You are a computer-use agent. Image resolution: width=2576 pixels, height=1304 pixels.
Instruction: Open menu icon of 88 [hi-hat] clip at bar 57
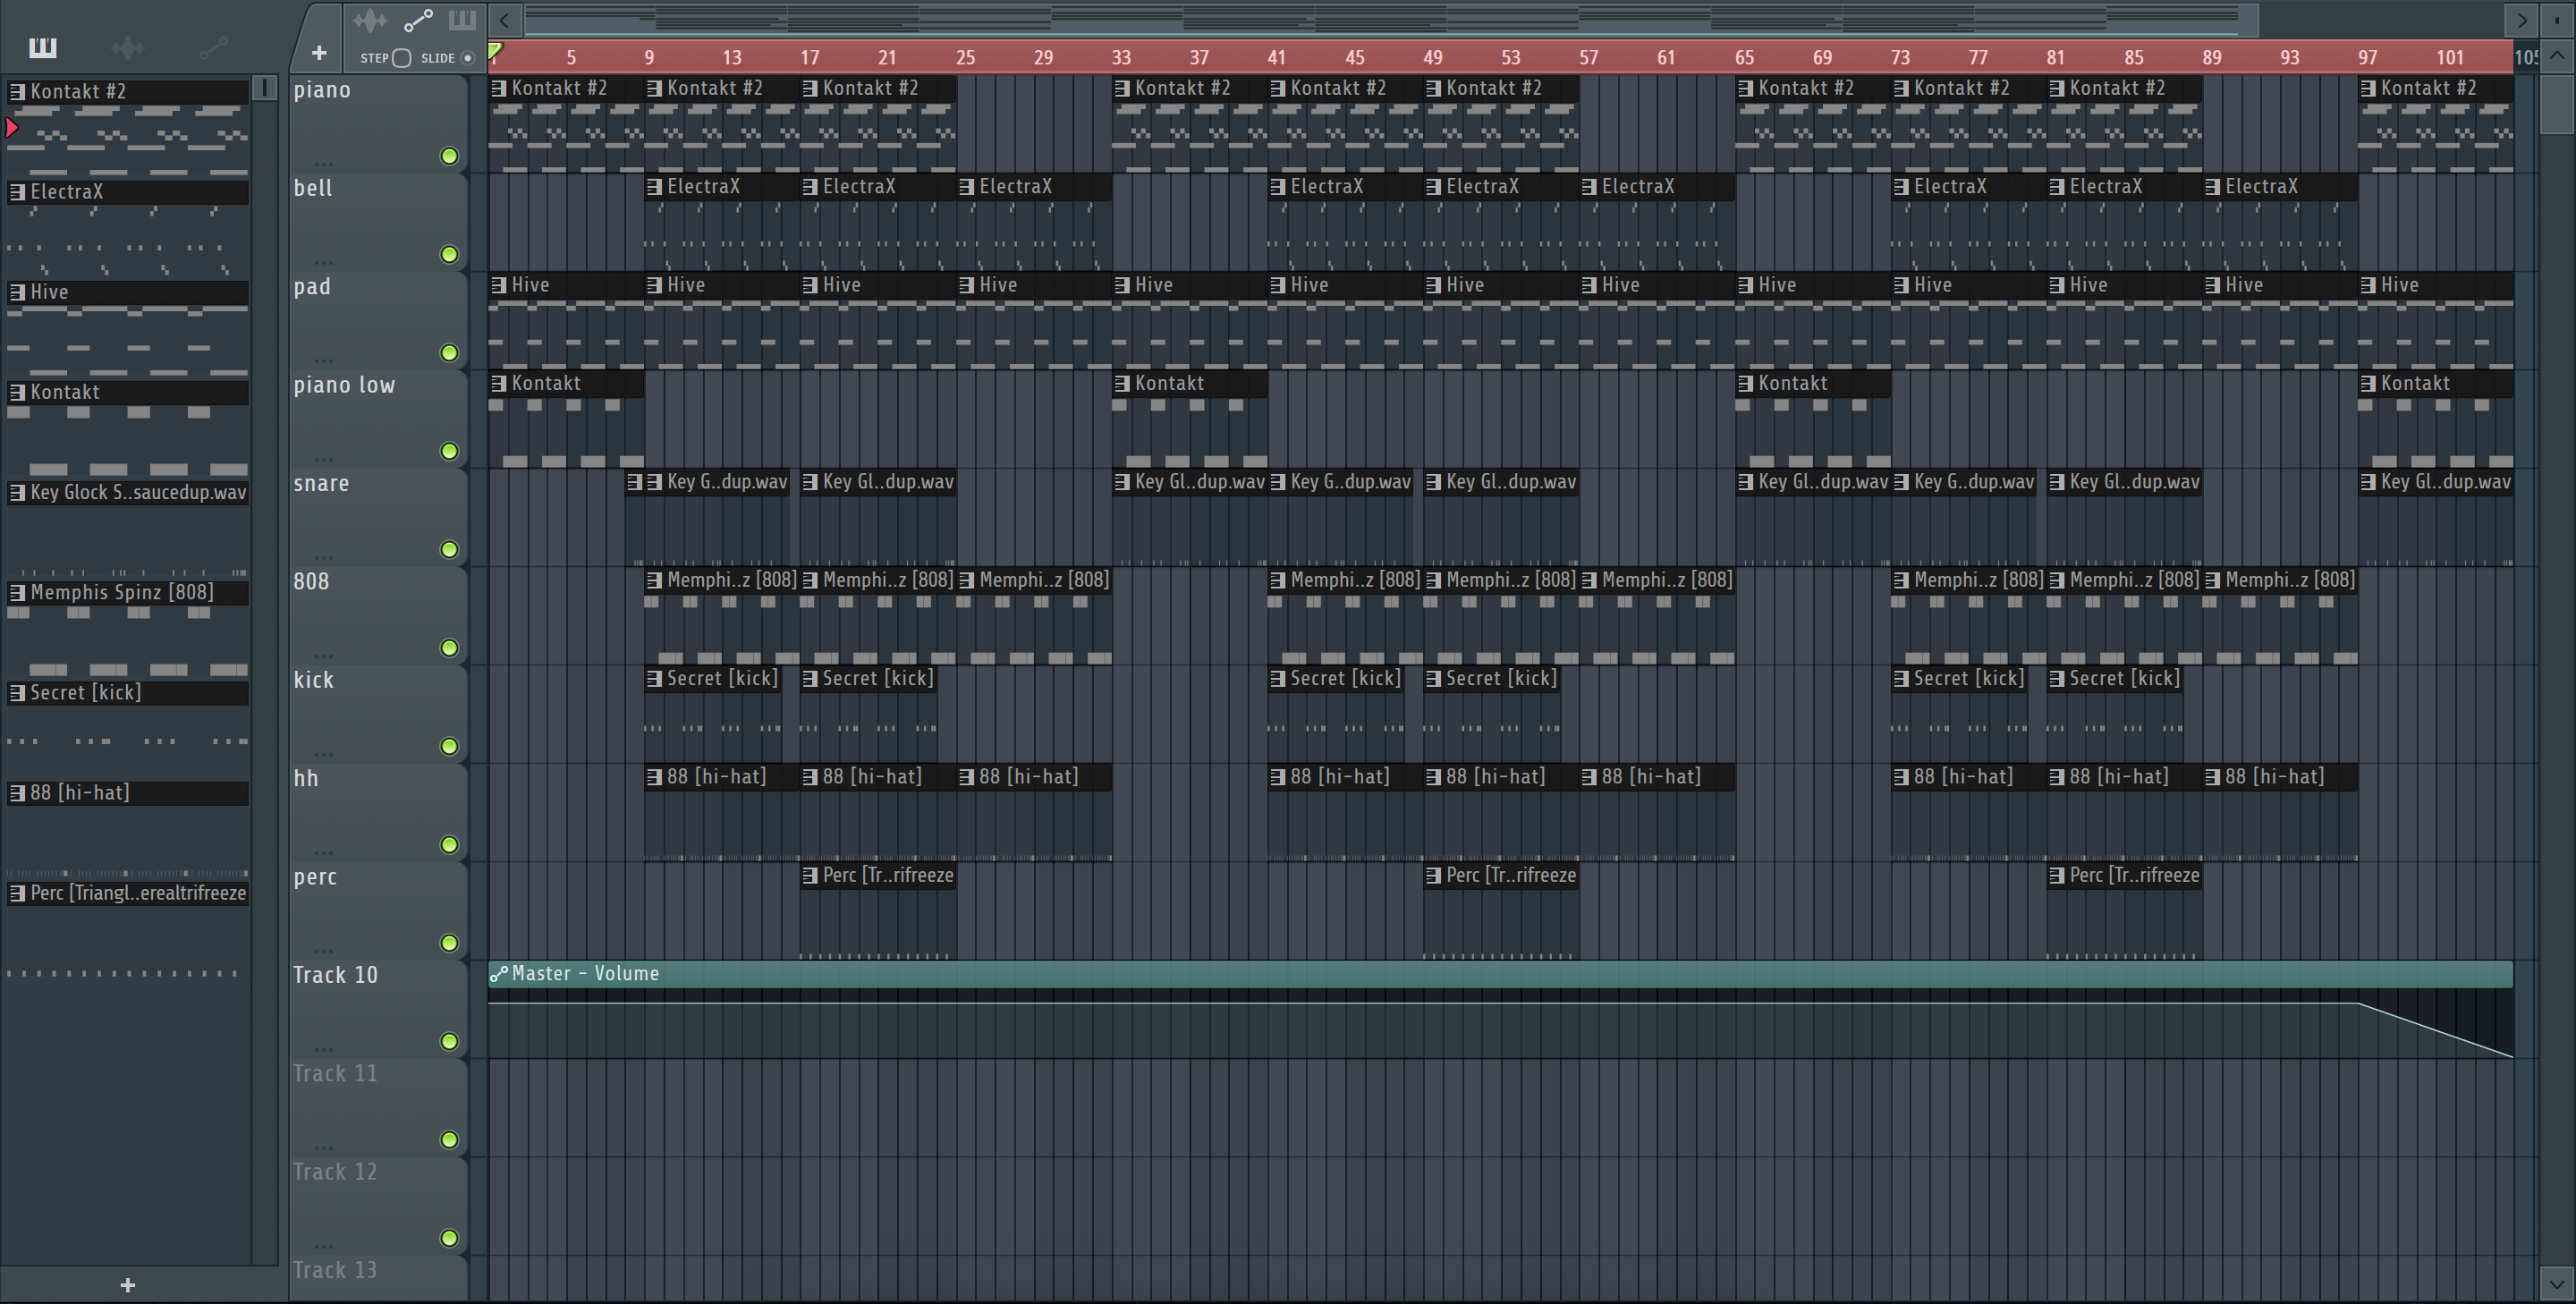[x=1589, y=777]
